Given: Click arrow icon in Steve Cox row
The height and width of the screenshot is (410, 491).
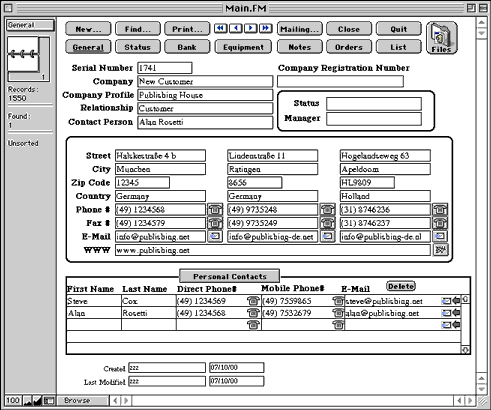Looking at the screenshot, I should [456, 301].
